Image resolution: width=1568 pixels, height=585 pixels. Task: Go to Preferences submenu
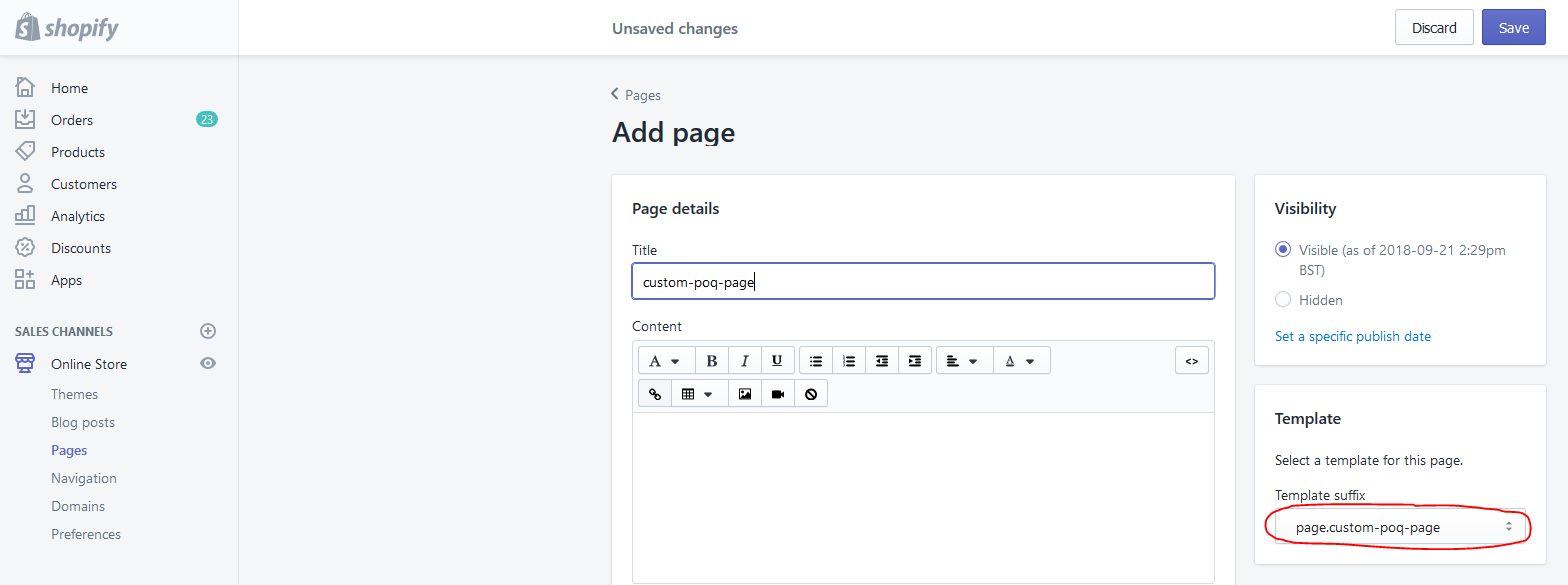point(86,534)
